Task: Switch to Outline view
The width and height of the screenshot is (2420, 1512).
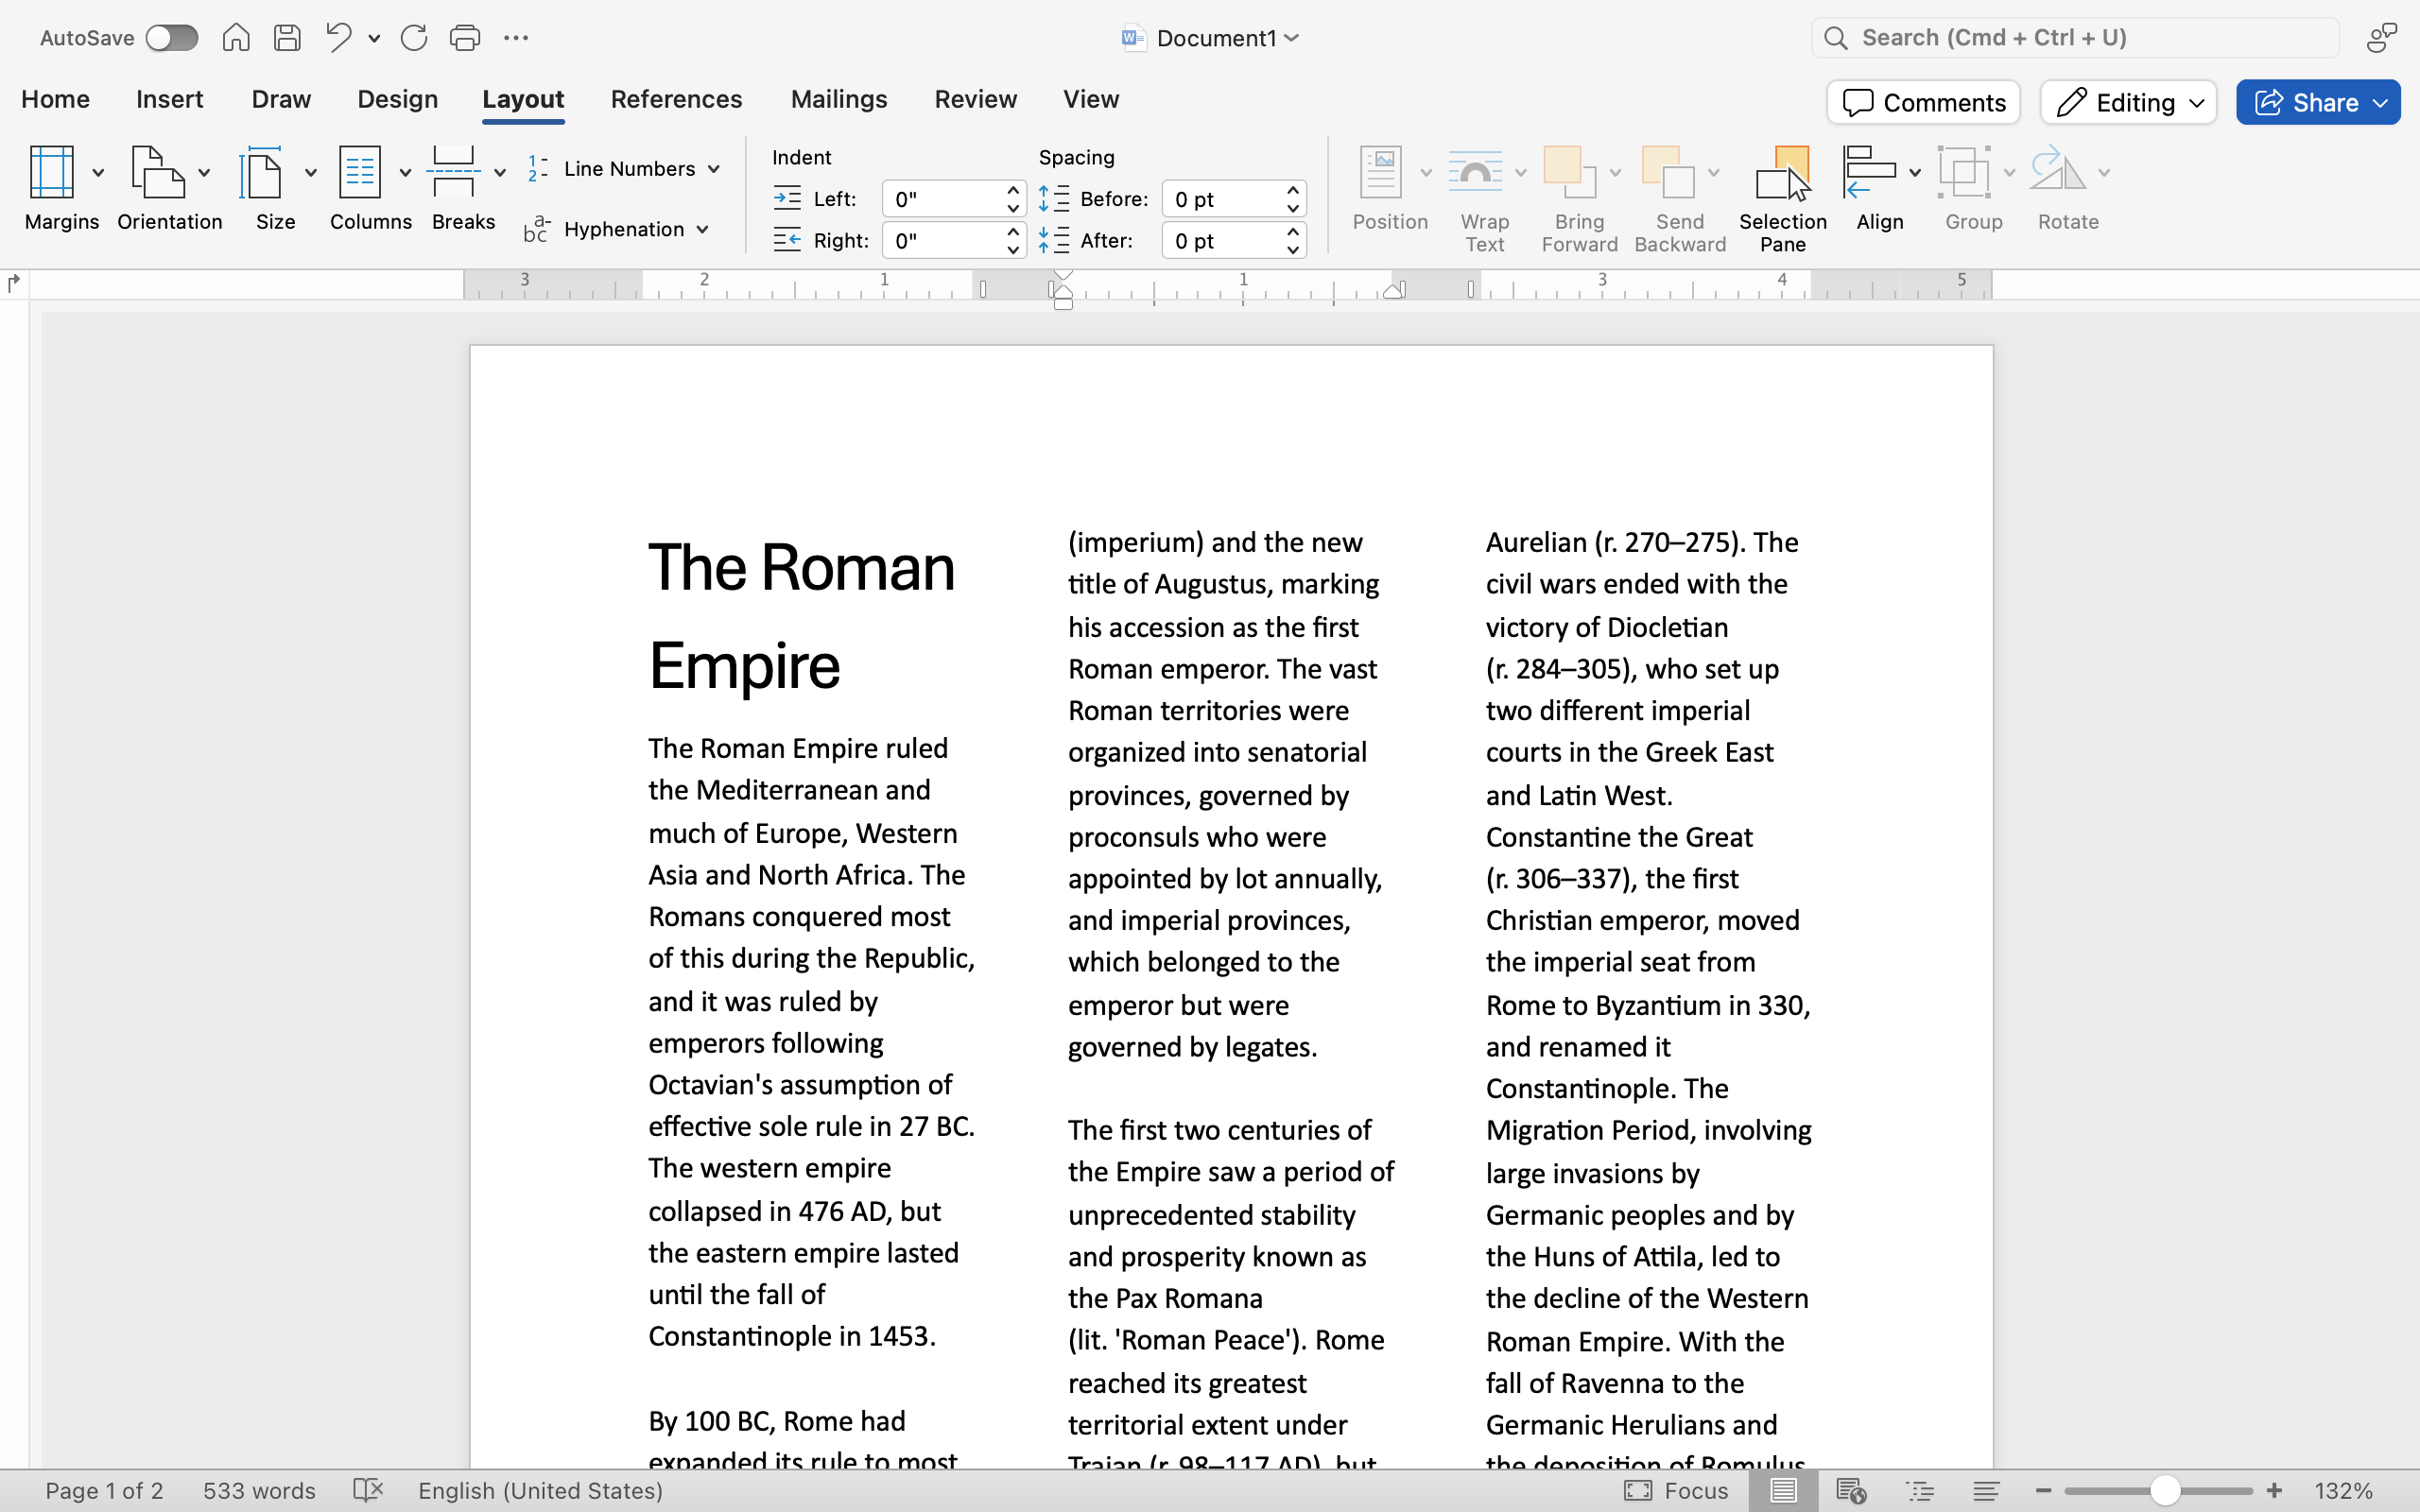Action: coord(1920,1491)
